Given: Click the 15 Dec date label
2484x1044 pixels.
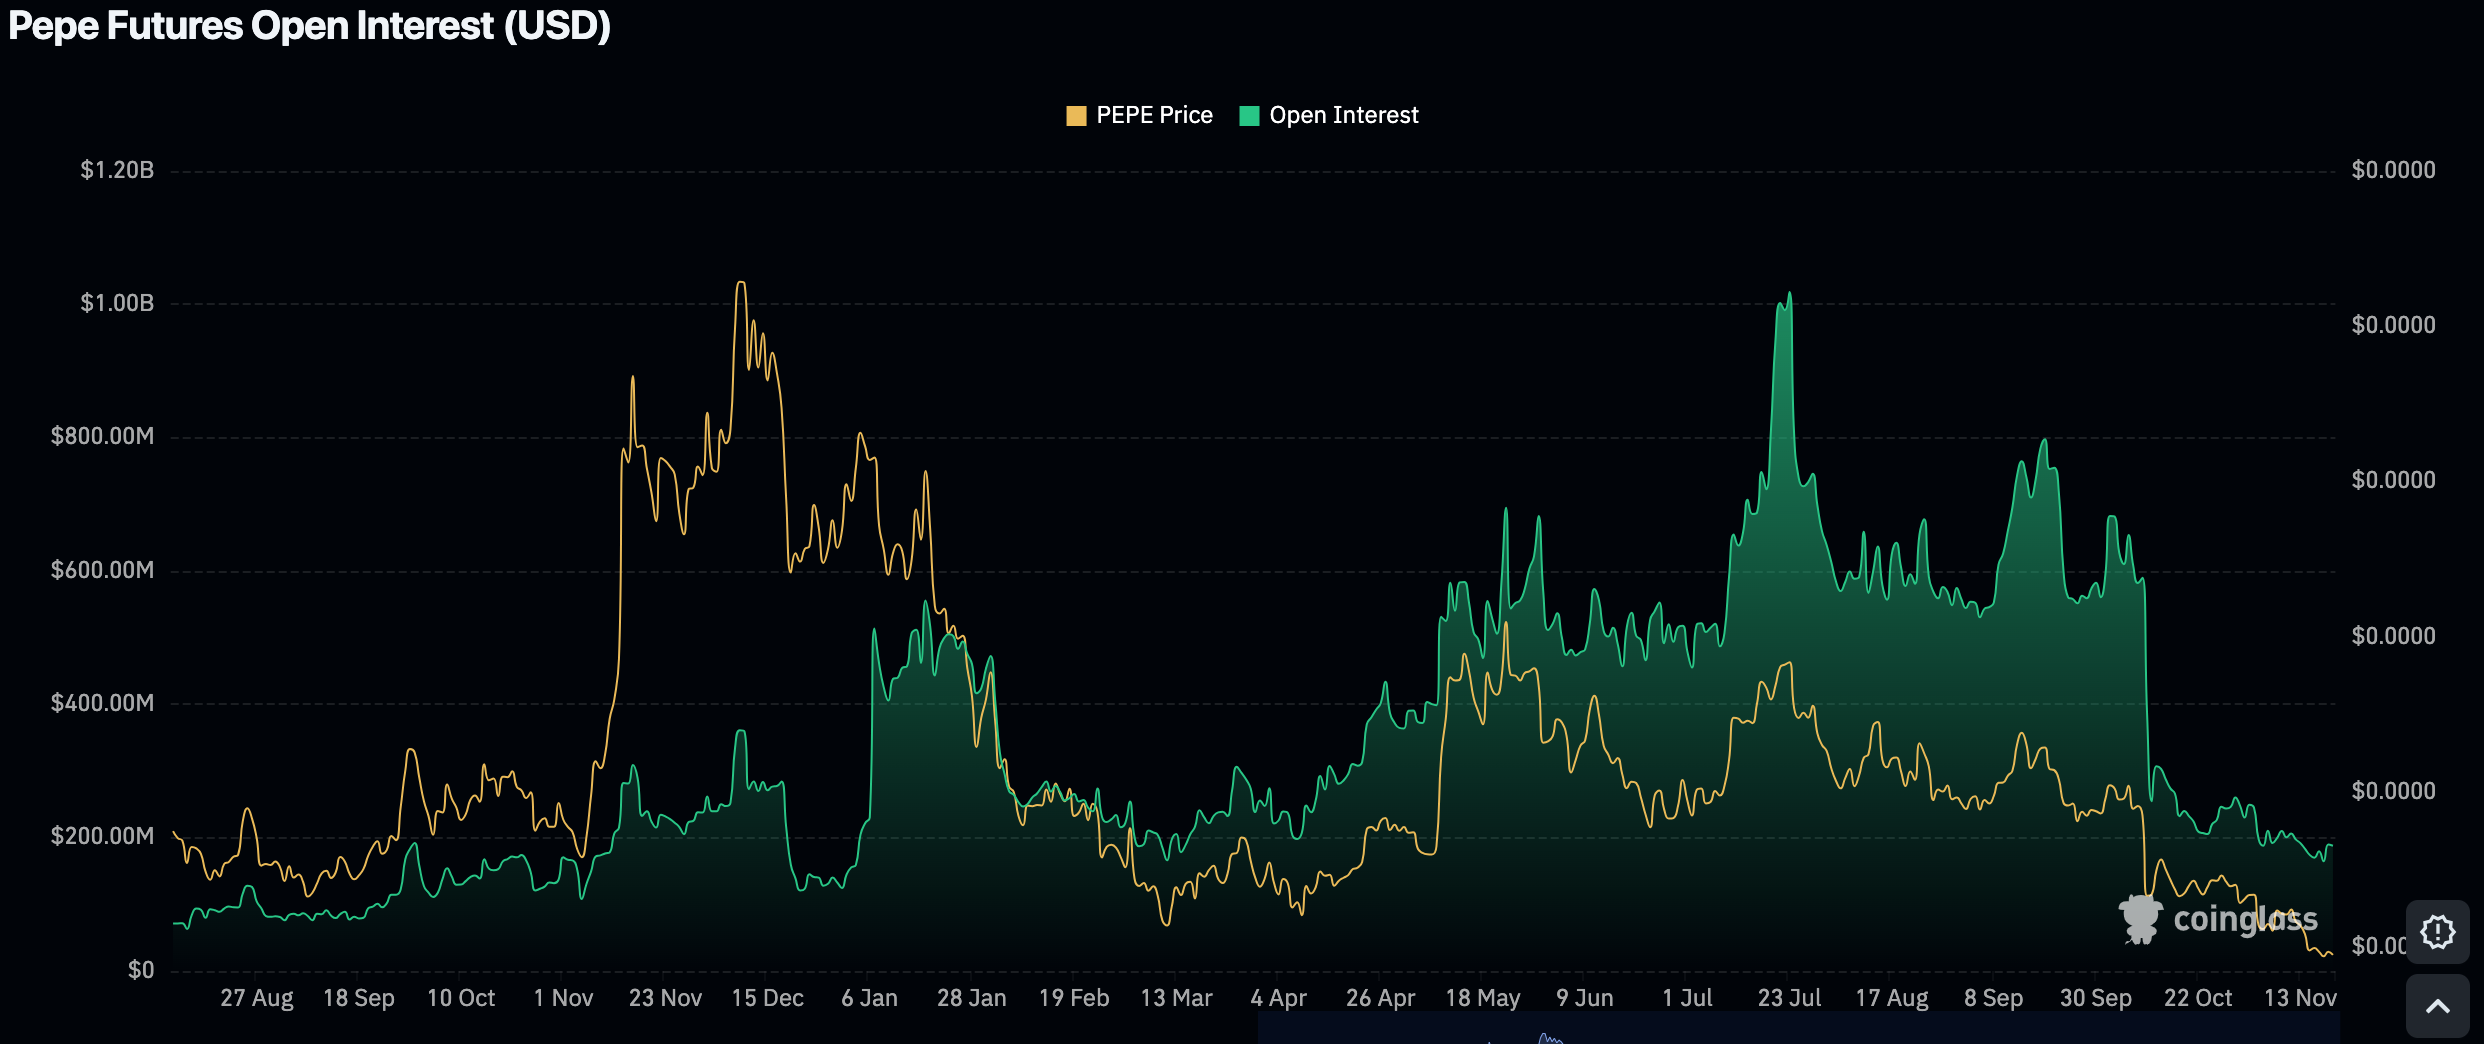Looking at the screenshot, I should coord(767,998).
